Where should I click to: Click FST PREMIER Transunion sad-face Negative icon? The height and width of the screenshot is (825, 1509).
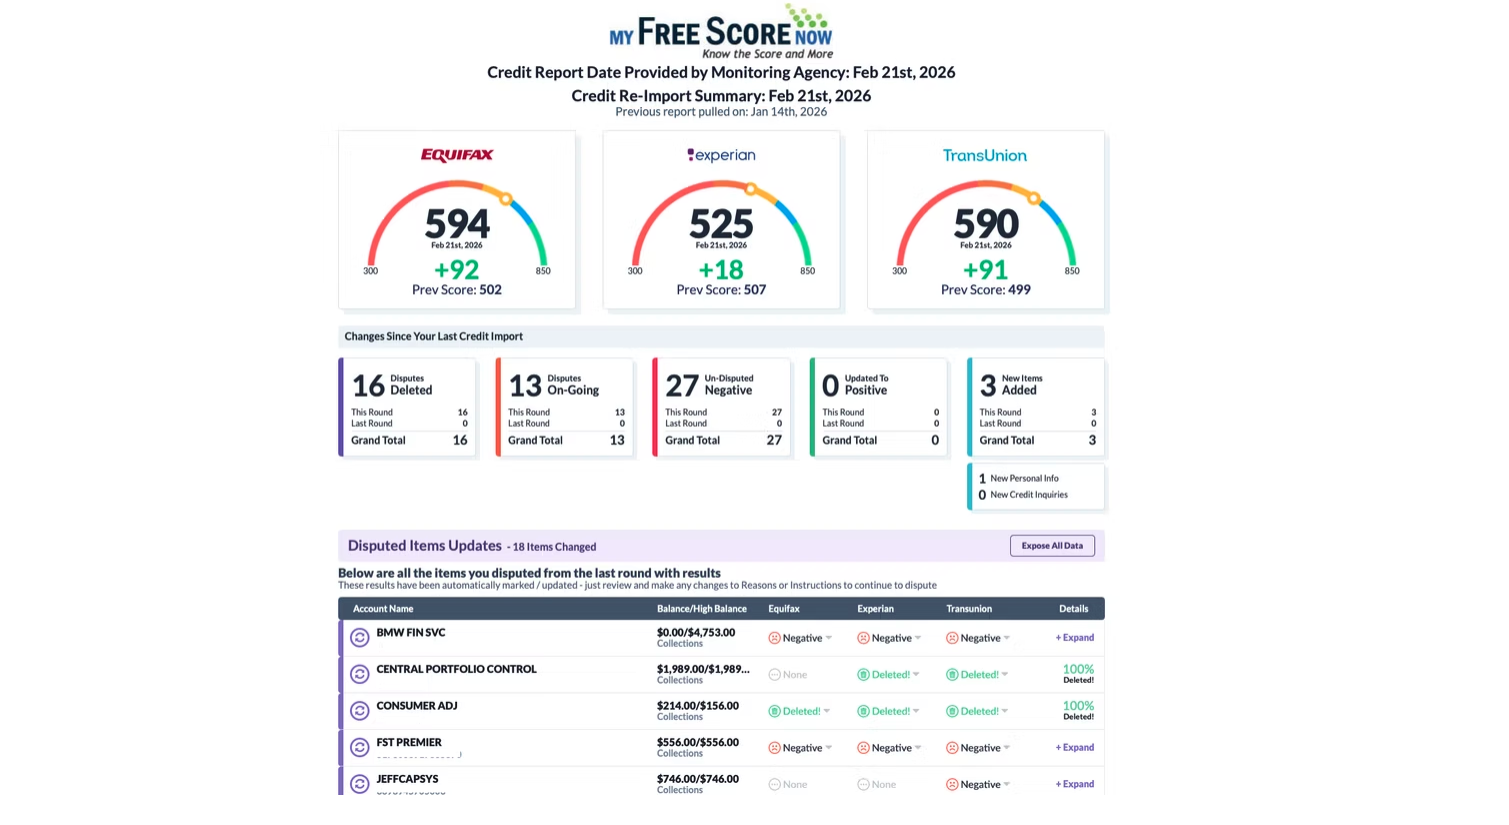pyautogui.click(x=952, y=748)
